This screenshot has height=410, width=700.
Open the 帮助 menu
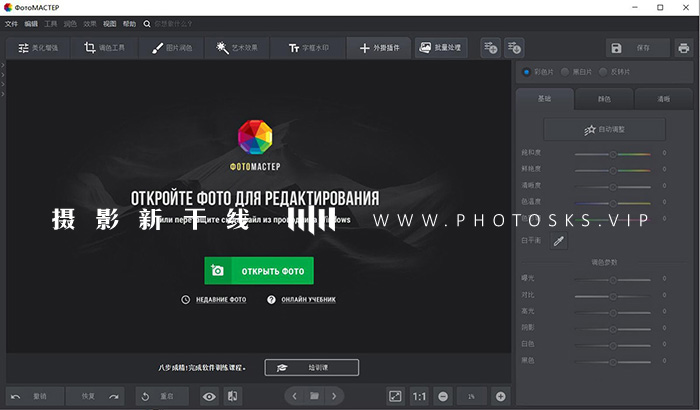pyautogui.click(x=129, y=24)
